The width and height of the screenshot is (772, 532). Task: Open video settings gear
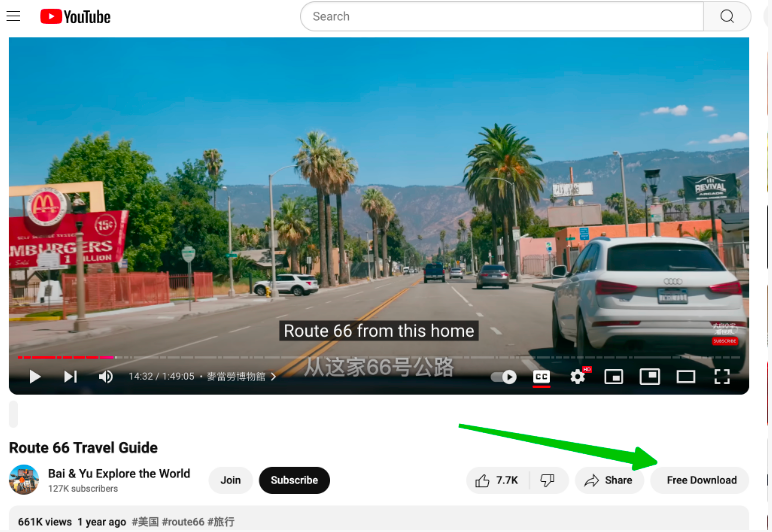pyautogui.click(x=578, y=377)
